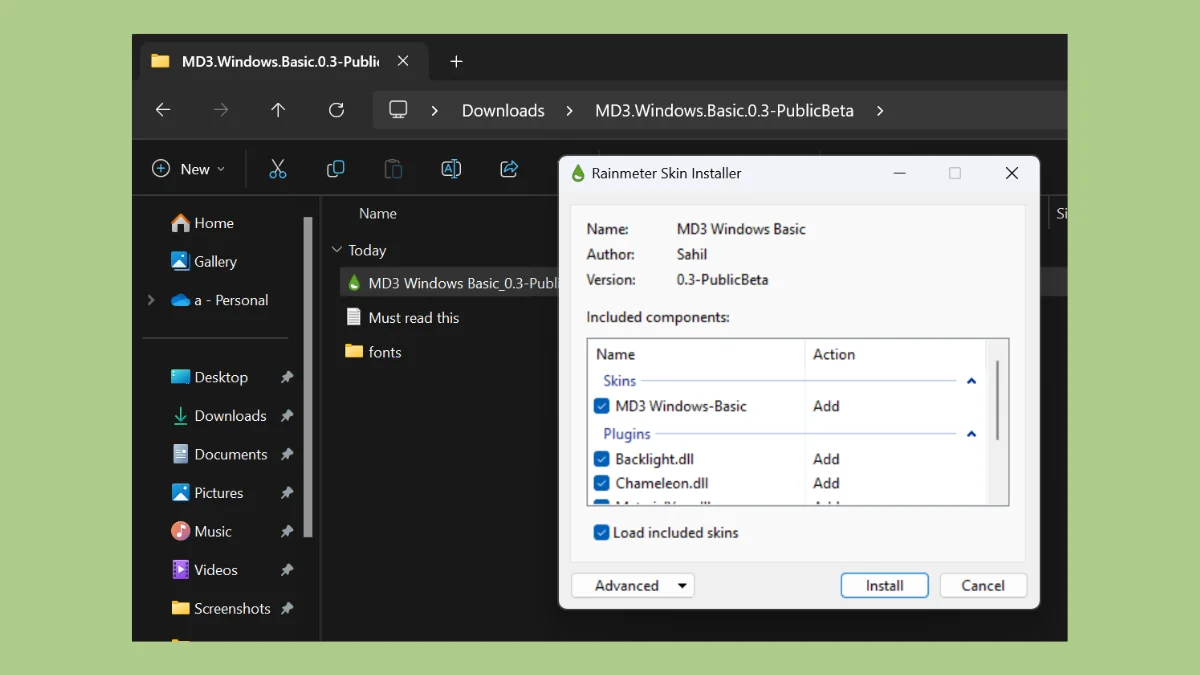Click the pin icon next to Videos
Image resolution: width=1200 pixels, height=675 pixels.
[x=287, y=570]
